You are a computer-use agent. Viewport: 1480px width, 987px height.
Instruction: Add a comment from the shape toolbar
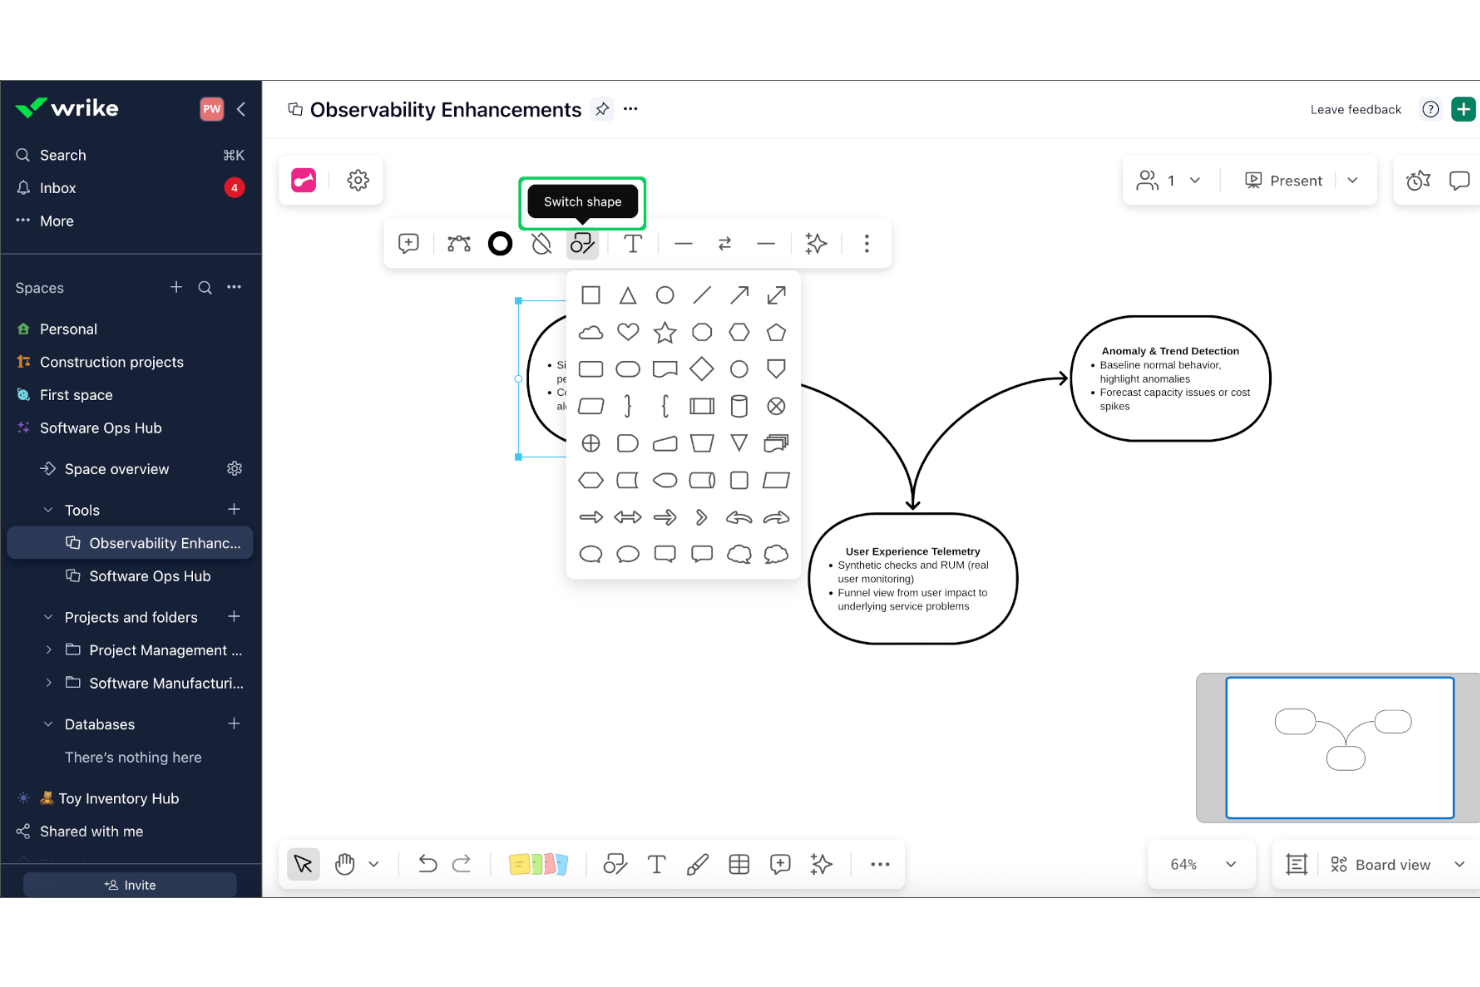(x=409, y=243)
